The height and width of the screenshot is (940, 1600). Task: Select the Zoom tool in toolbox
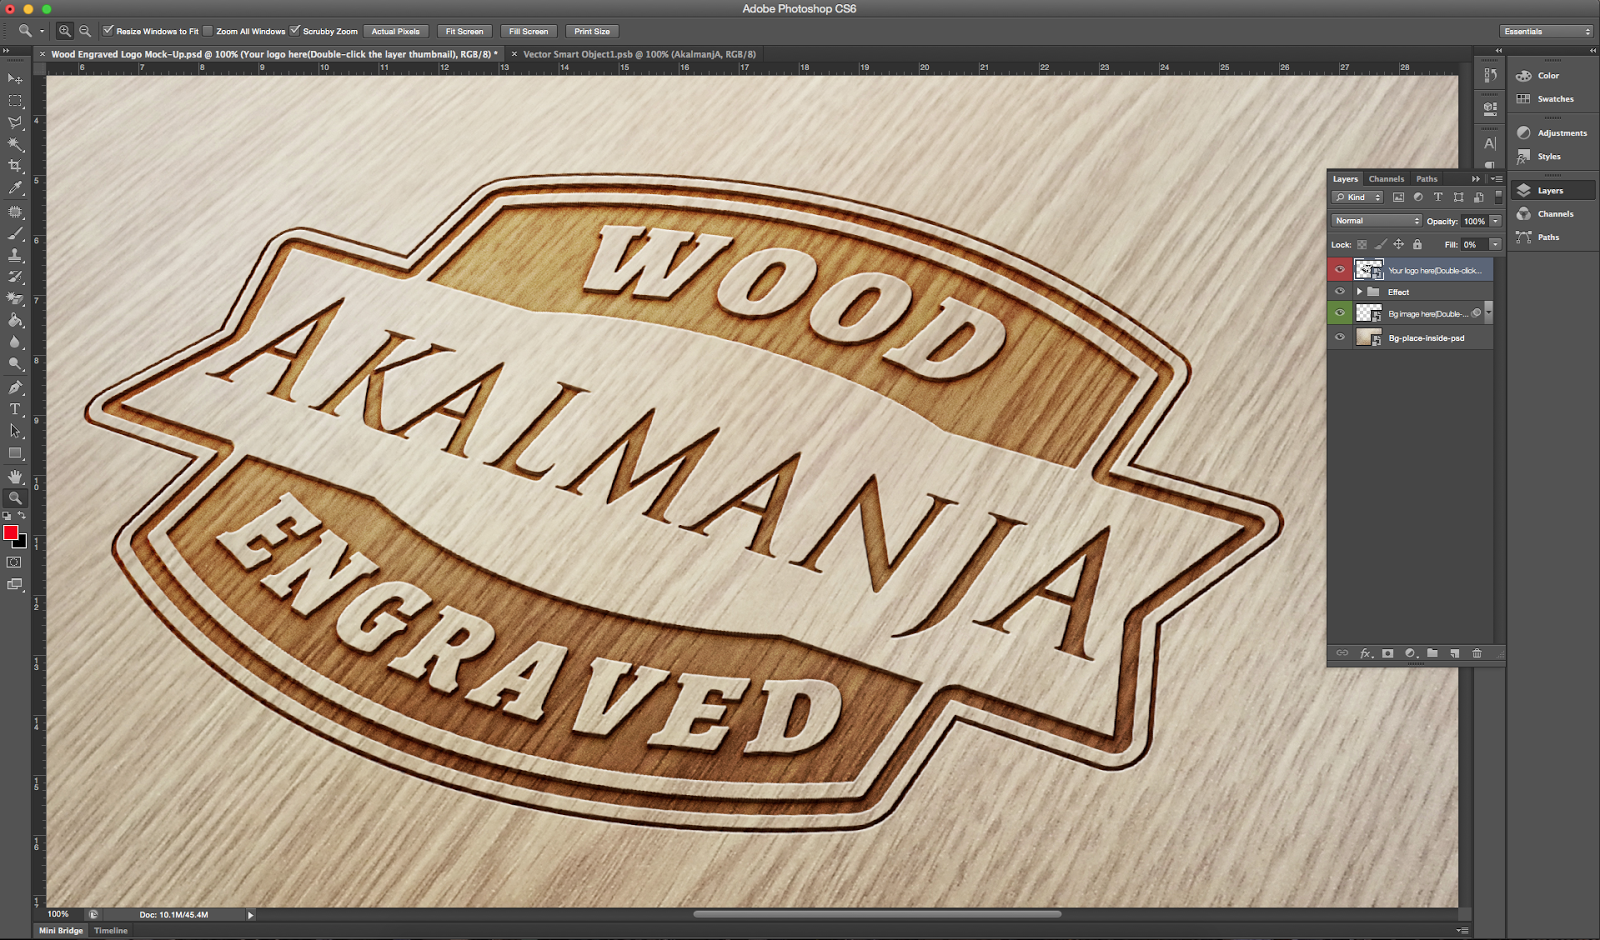pos(15,498)
